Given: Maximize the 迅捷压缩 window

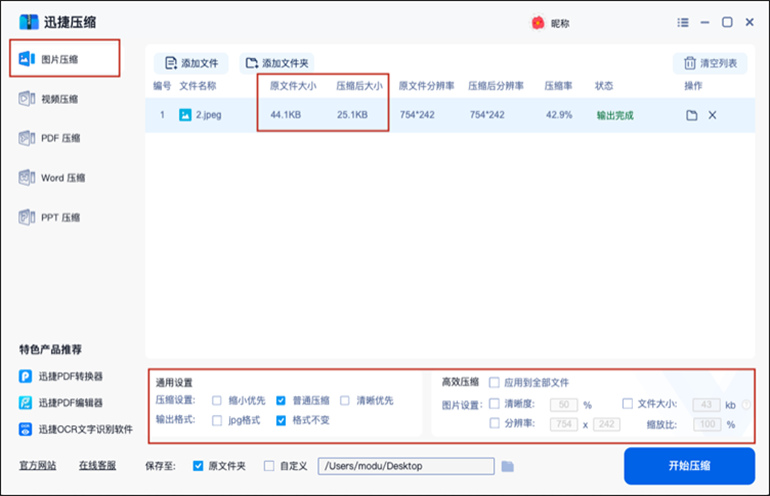Looking at the screenshot, I should point(727,22).
